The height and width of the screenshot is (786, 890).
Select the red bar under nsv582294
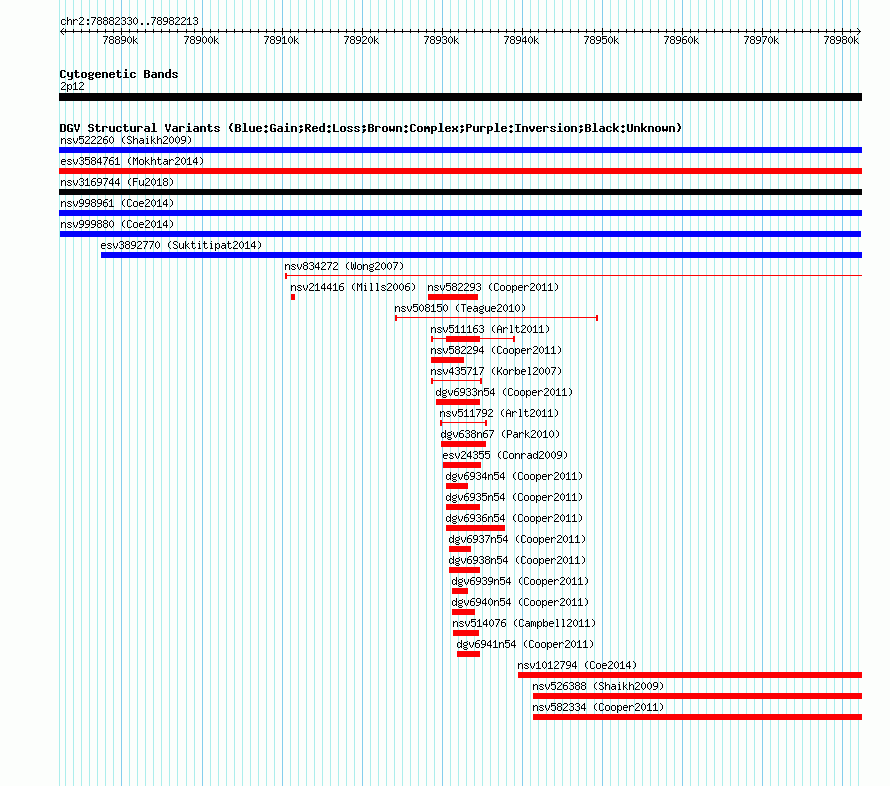tap(447, 360)
